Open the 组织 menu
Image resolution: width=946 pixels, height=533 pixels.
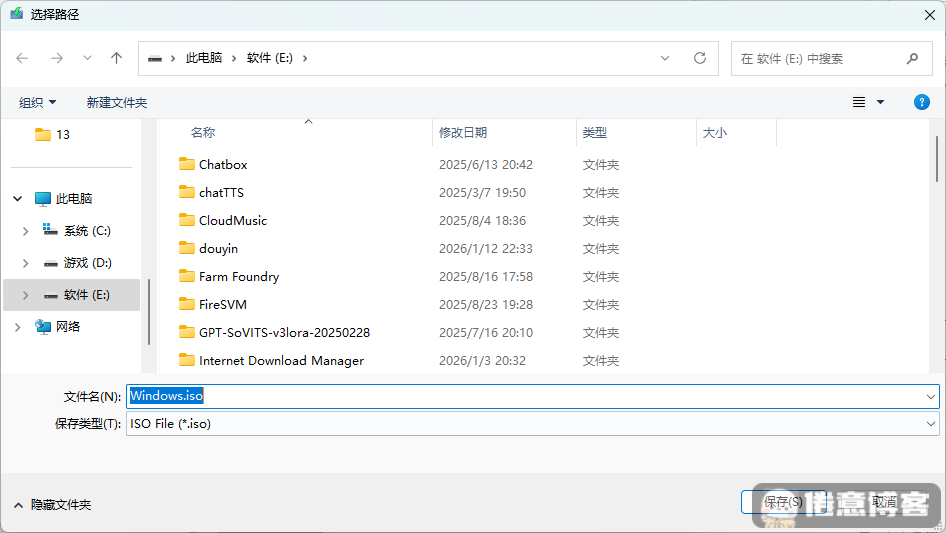pyautogui.click(x=38, y=103)
